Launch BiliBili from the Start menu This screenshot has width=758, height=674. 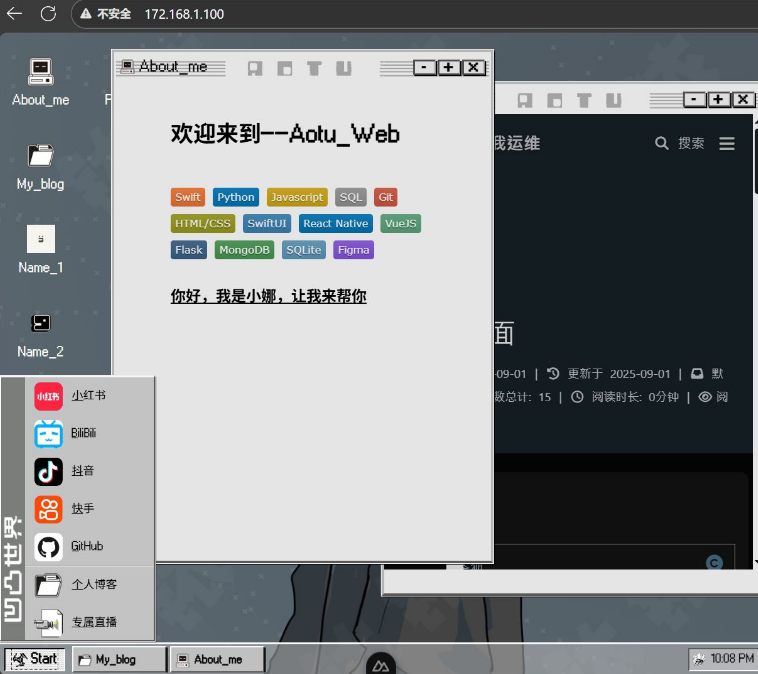click(83, 433)
